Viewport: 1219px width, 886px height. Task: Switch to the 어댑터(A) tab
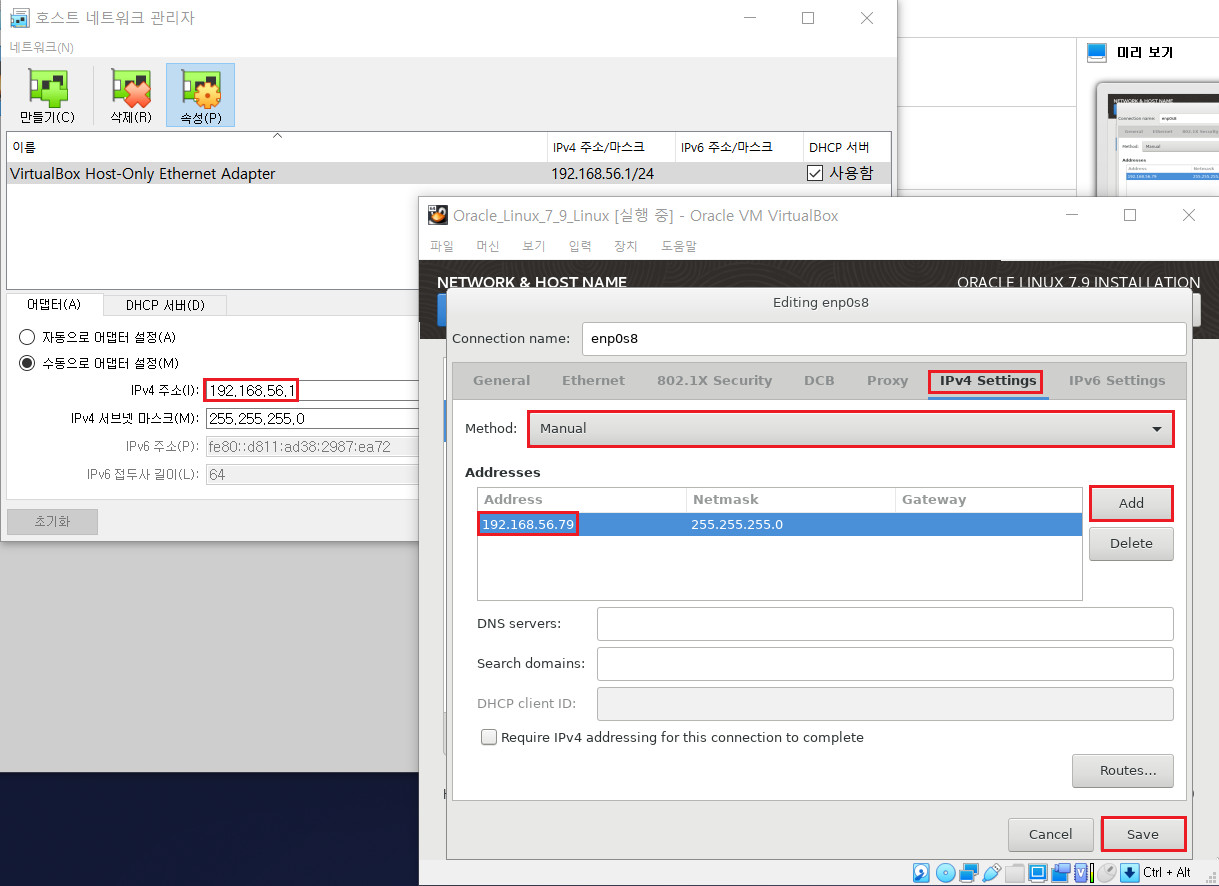click(x=53, y=304)
